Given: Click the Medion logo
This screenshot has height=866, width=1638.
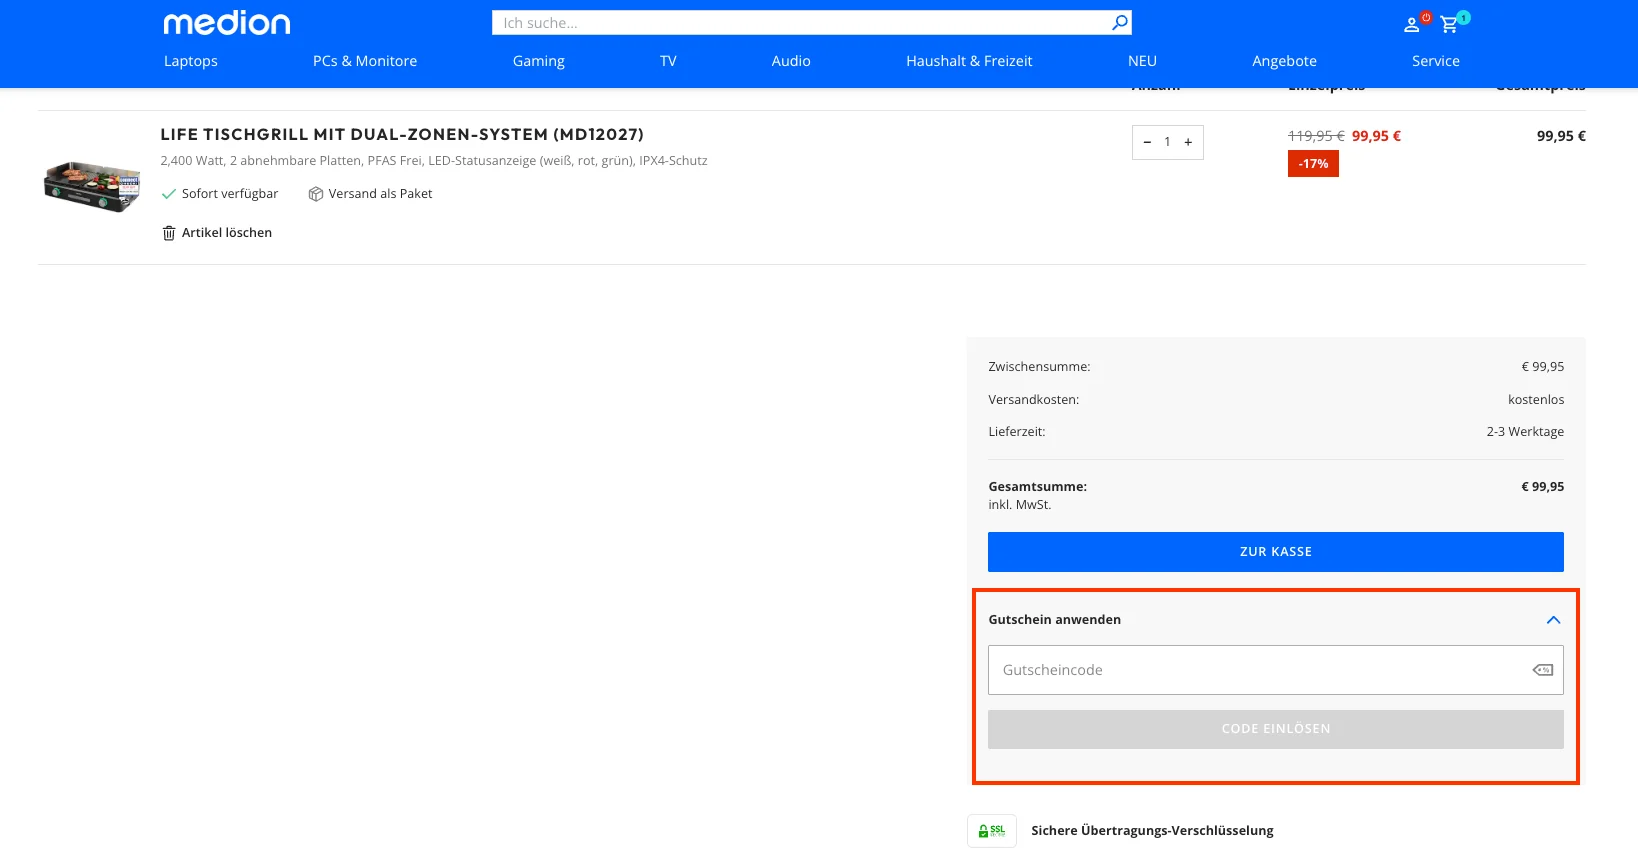Looking at the screenshot, I should 227,23.
